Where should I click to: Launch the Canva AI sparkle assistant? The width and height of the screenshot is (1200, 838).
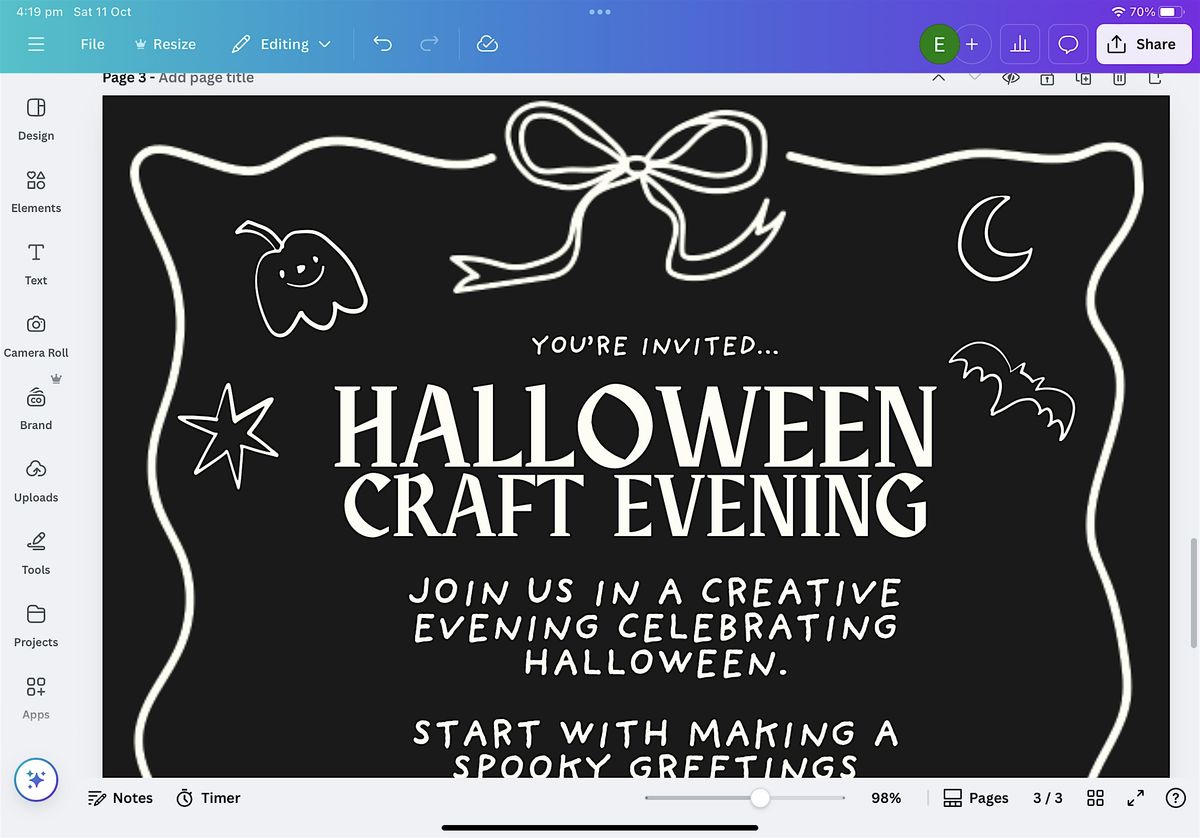click(x=36, y=780)
